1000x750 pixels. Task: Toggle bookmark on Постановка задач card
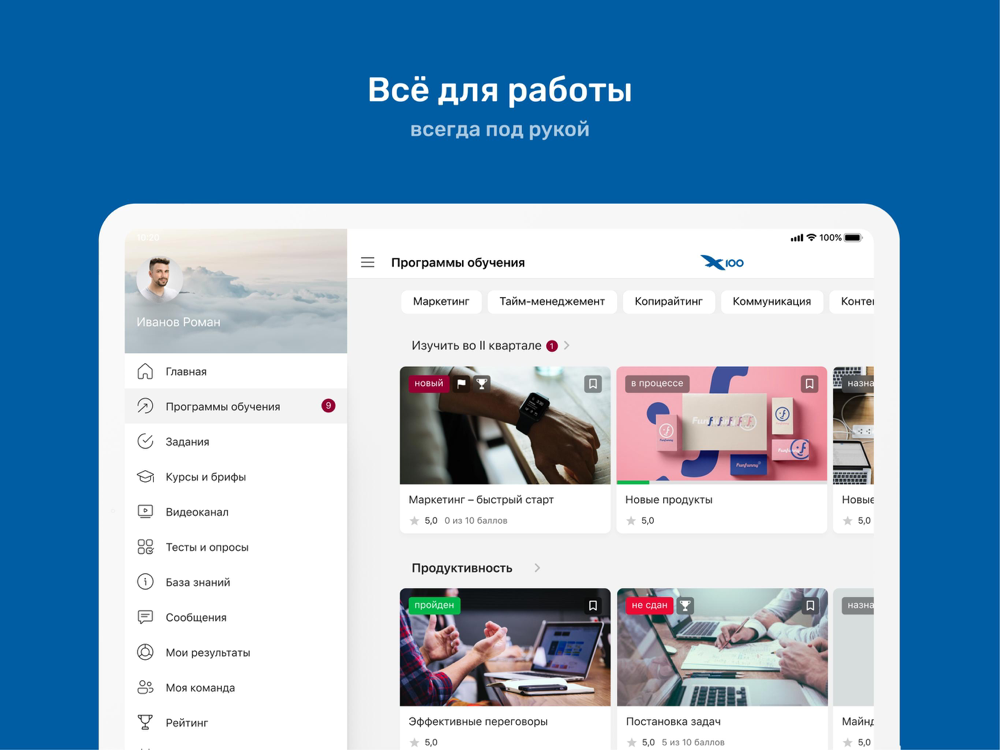point(810,605)
